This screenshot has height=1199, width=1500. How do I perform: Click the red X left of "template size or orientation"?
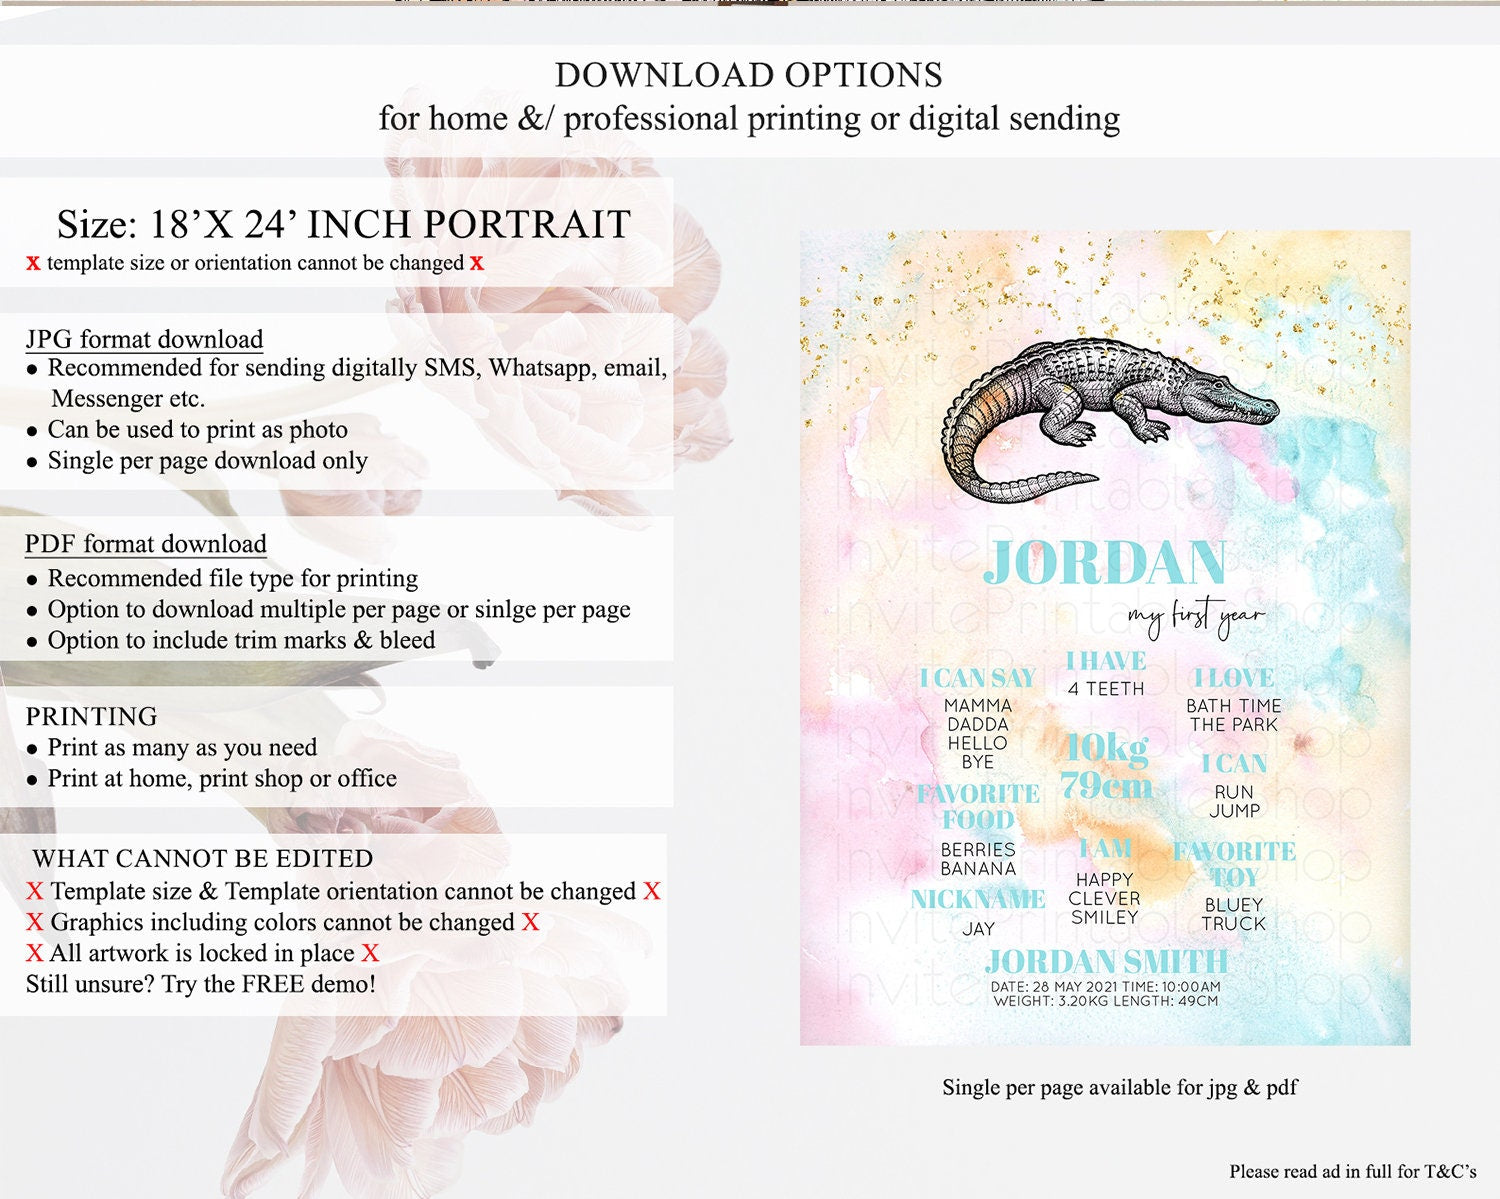[x=33, y=264]
